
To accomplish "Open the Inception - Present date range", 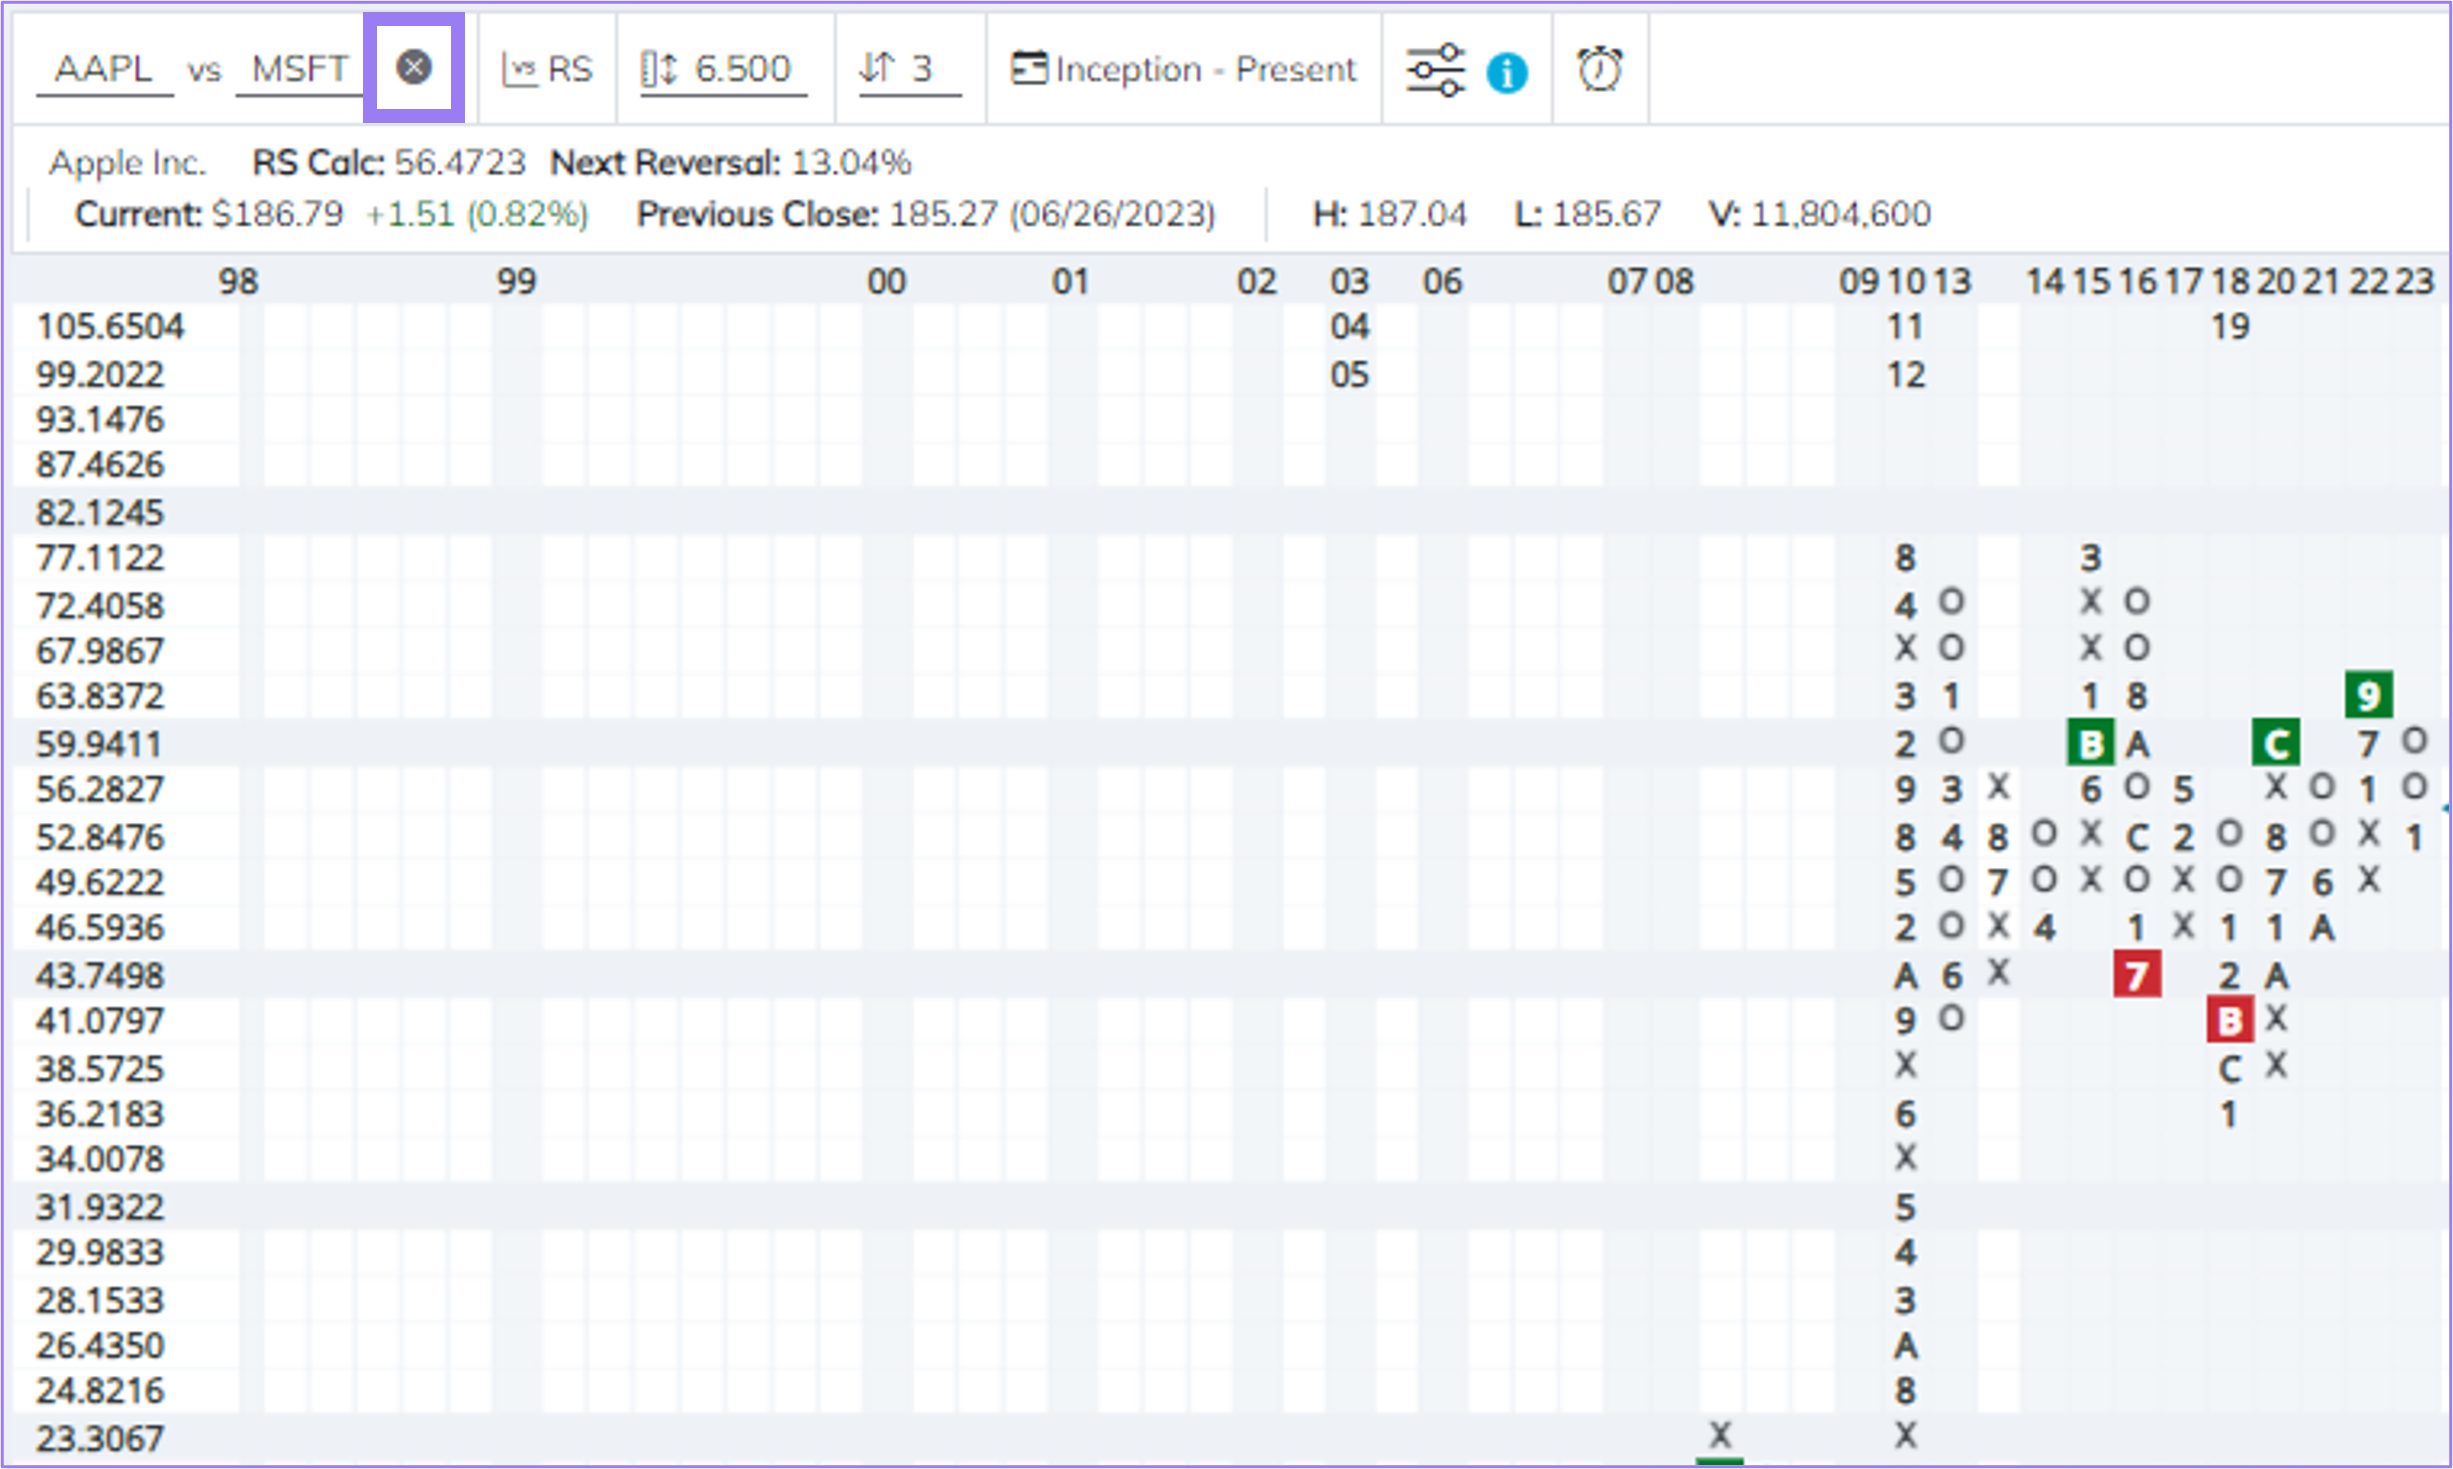I will 1205,69.
